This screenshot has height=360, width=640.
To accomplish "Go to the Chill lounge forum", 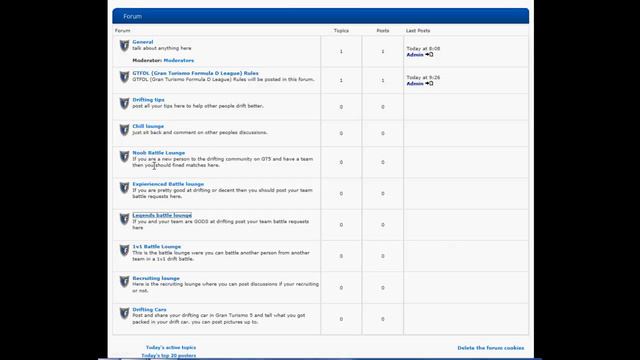I will [148, 127].
